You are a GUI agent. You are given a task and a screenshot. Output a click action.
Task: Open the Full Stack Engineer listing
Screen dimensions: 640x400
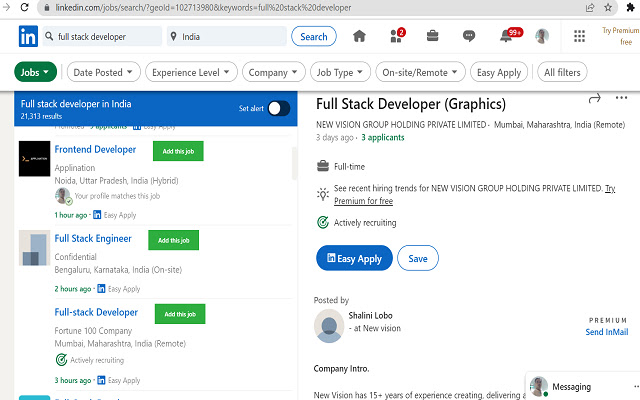93,238
